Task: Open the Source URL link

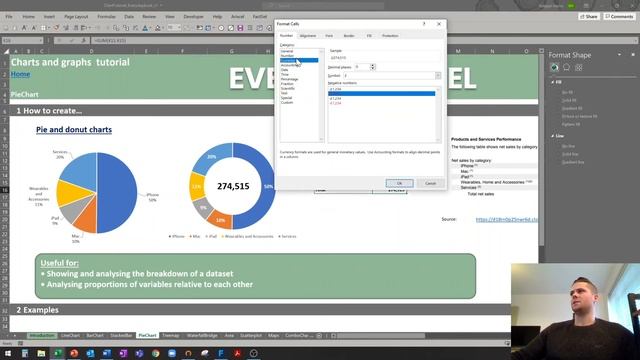Action: point(507,220)
